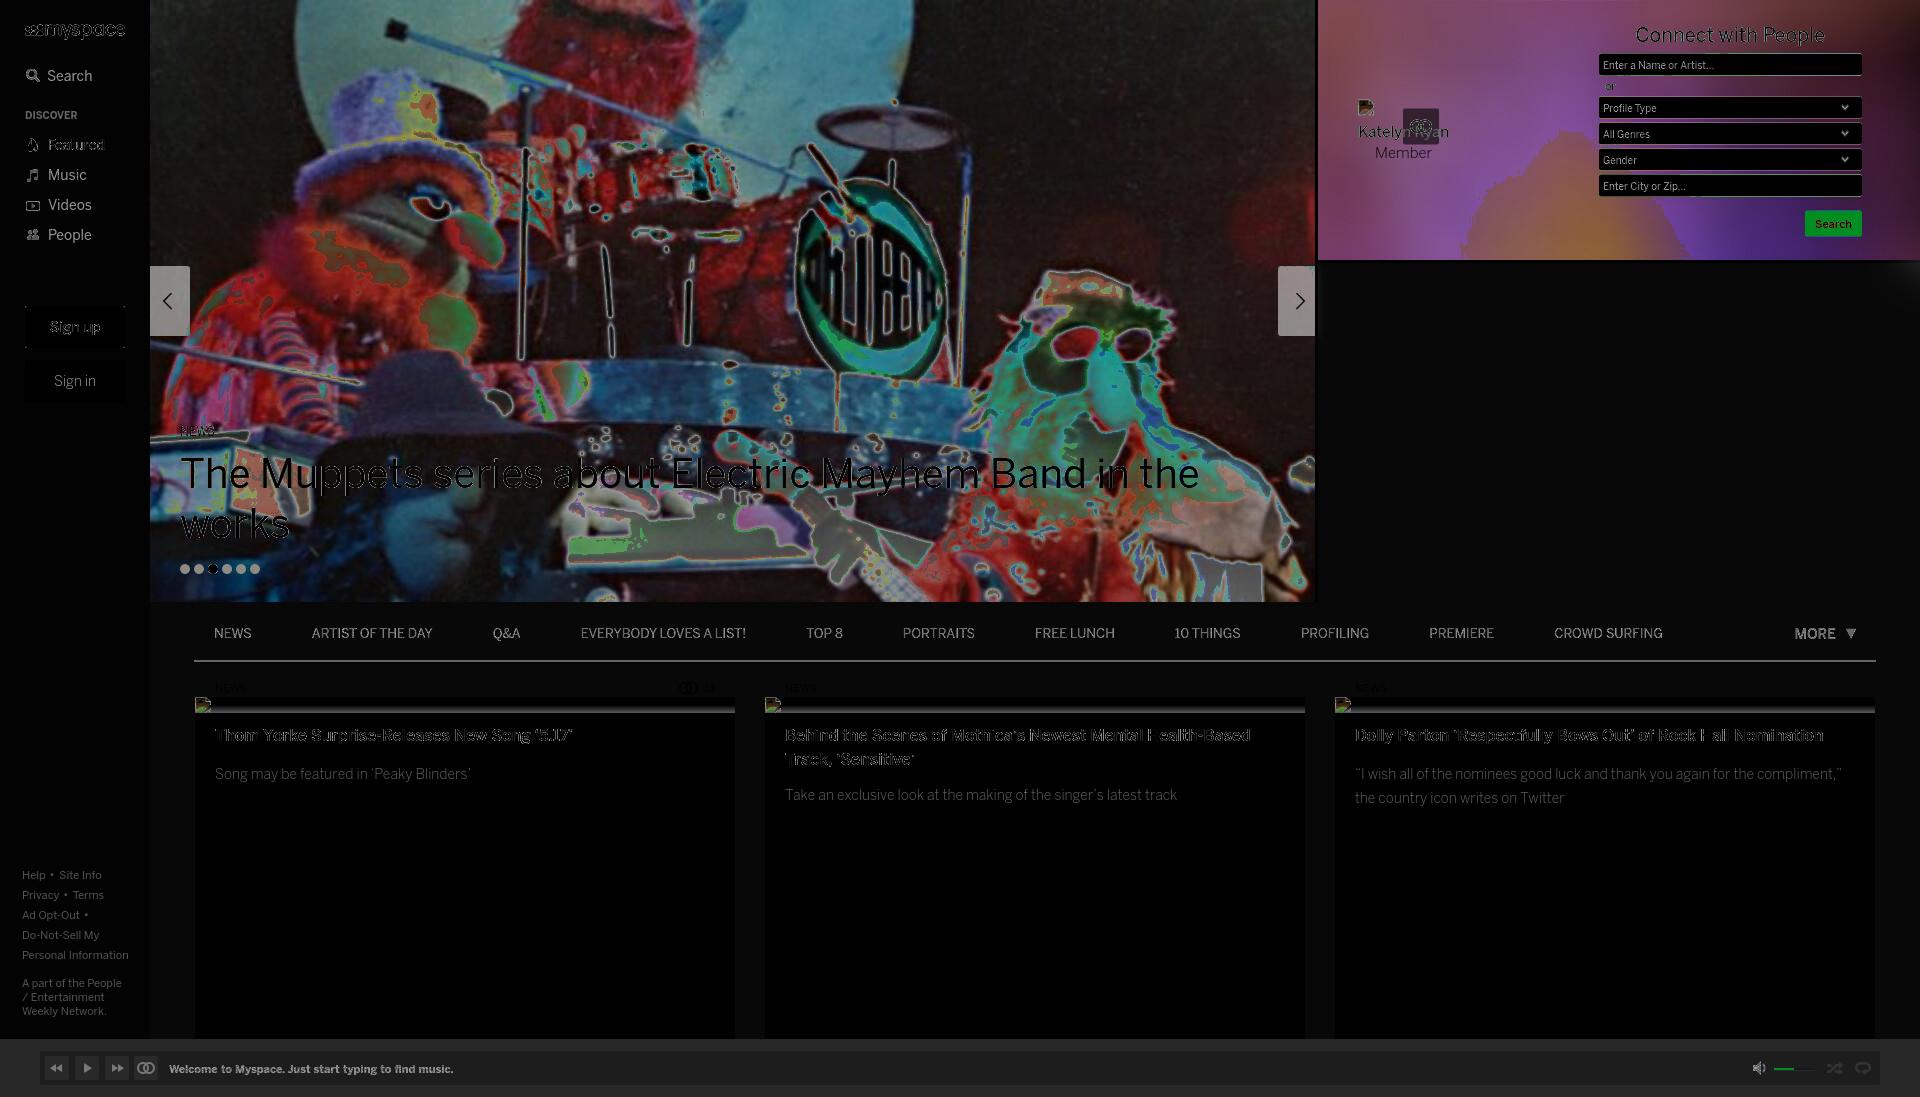Select the third carousel dot
The width and height of the screenshot is (1920, 1097).
pyautogui.click(x=213, y=569)
